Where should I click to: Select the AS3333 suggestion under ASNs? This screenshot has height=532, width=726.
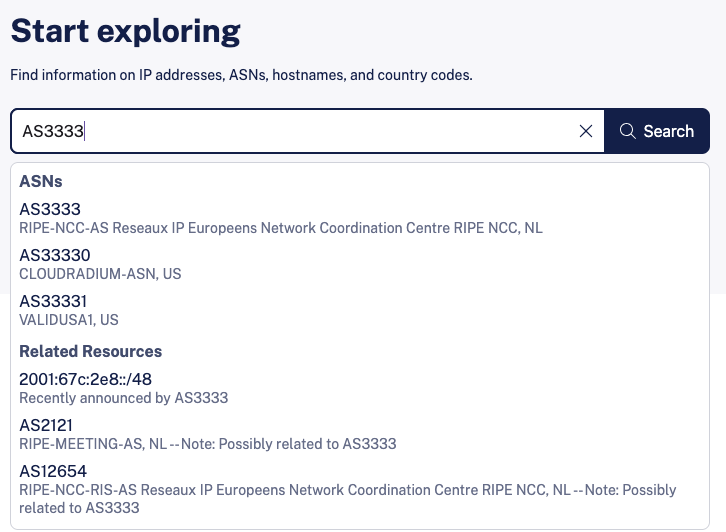pos(50,209)
